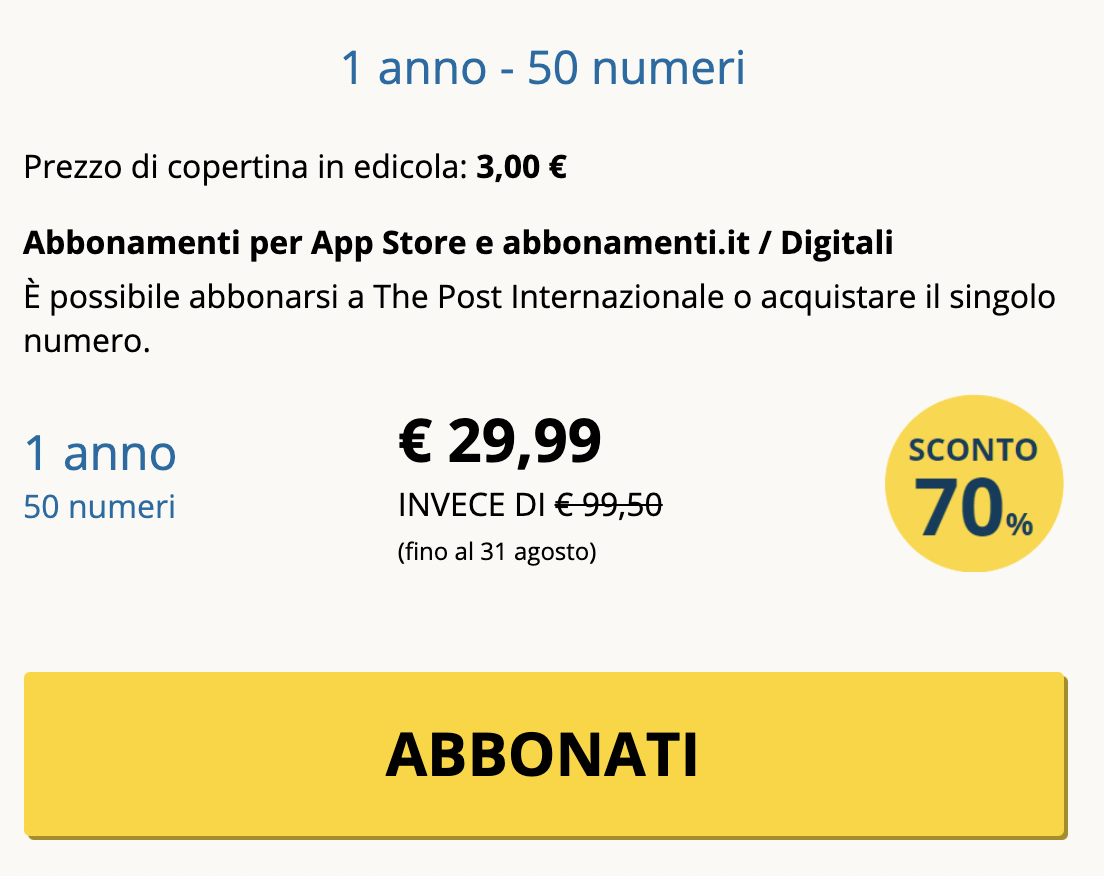The width and height of the screenshot is (1112, 888).
Task: Click the yellow ABBONATI subscribe button
Action: click(544, 754)
